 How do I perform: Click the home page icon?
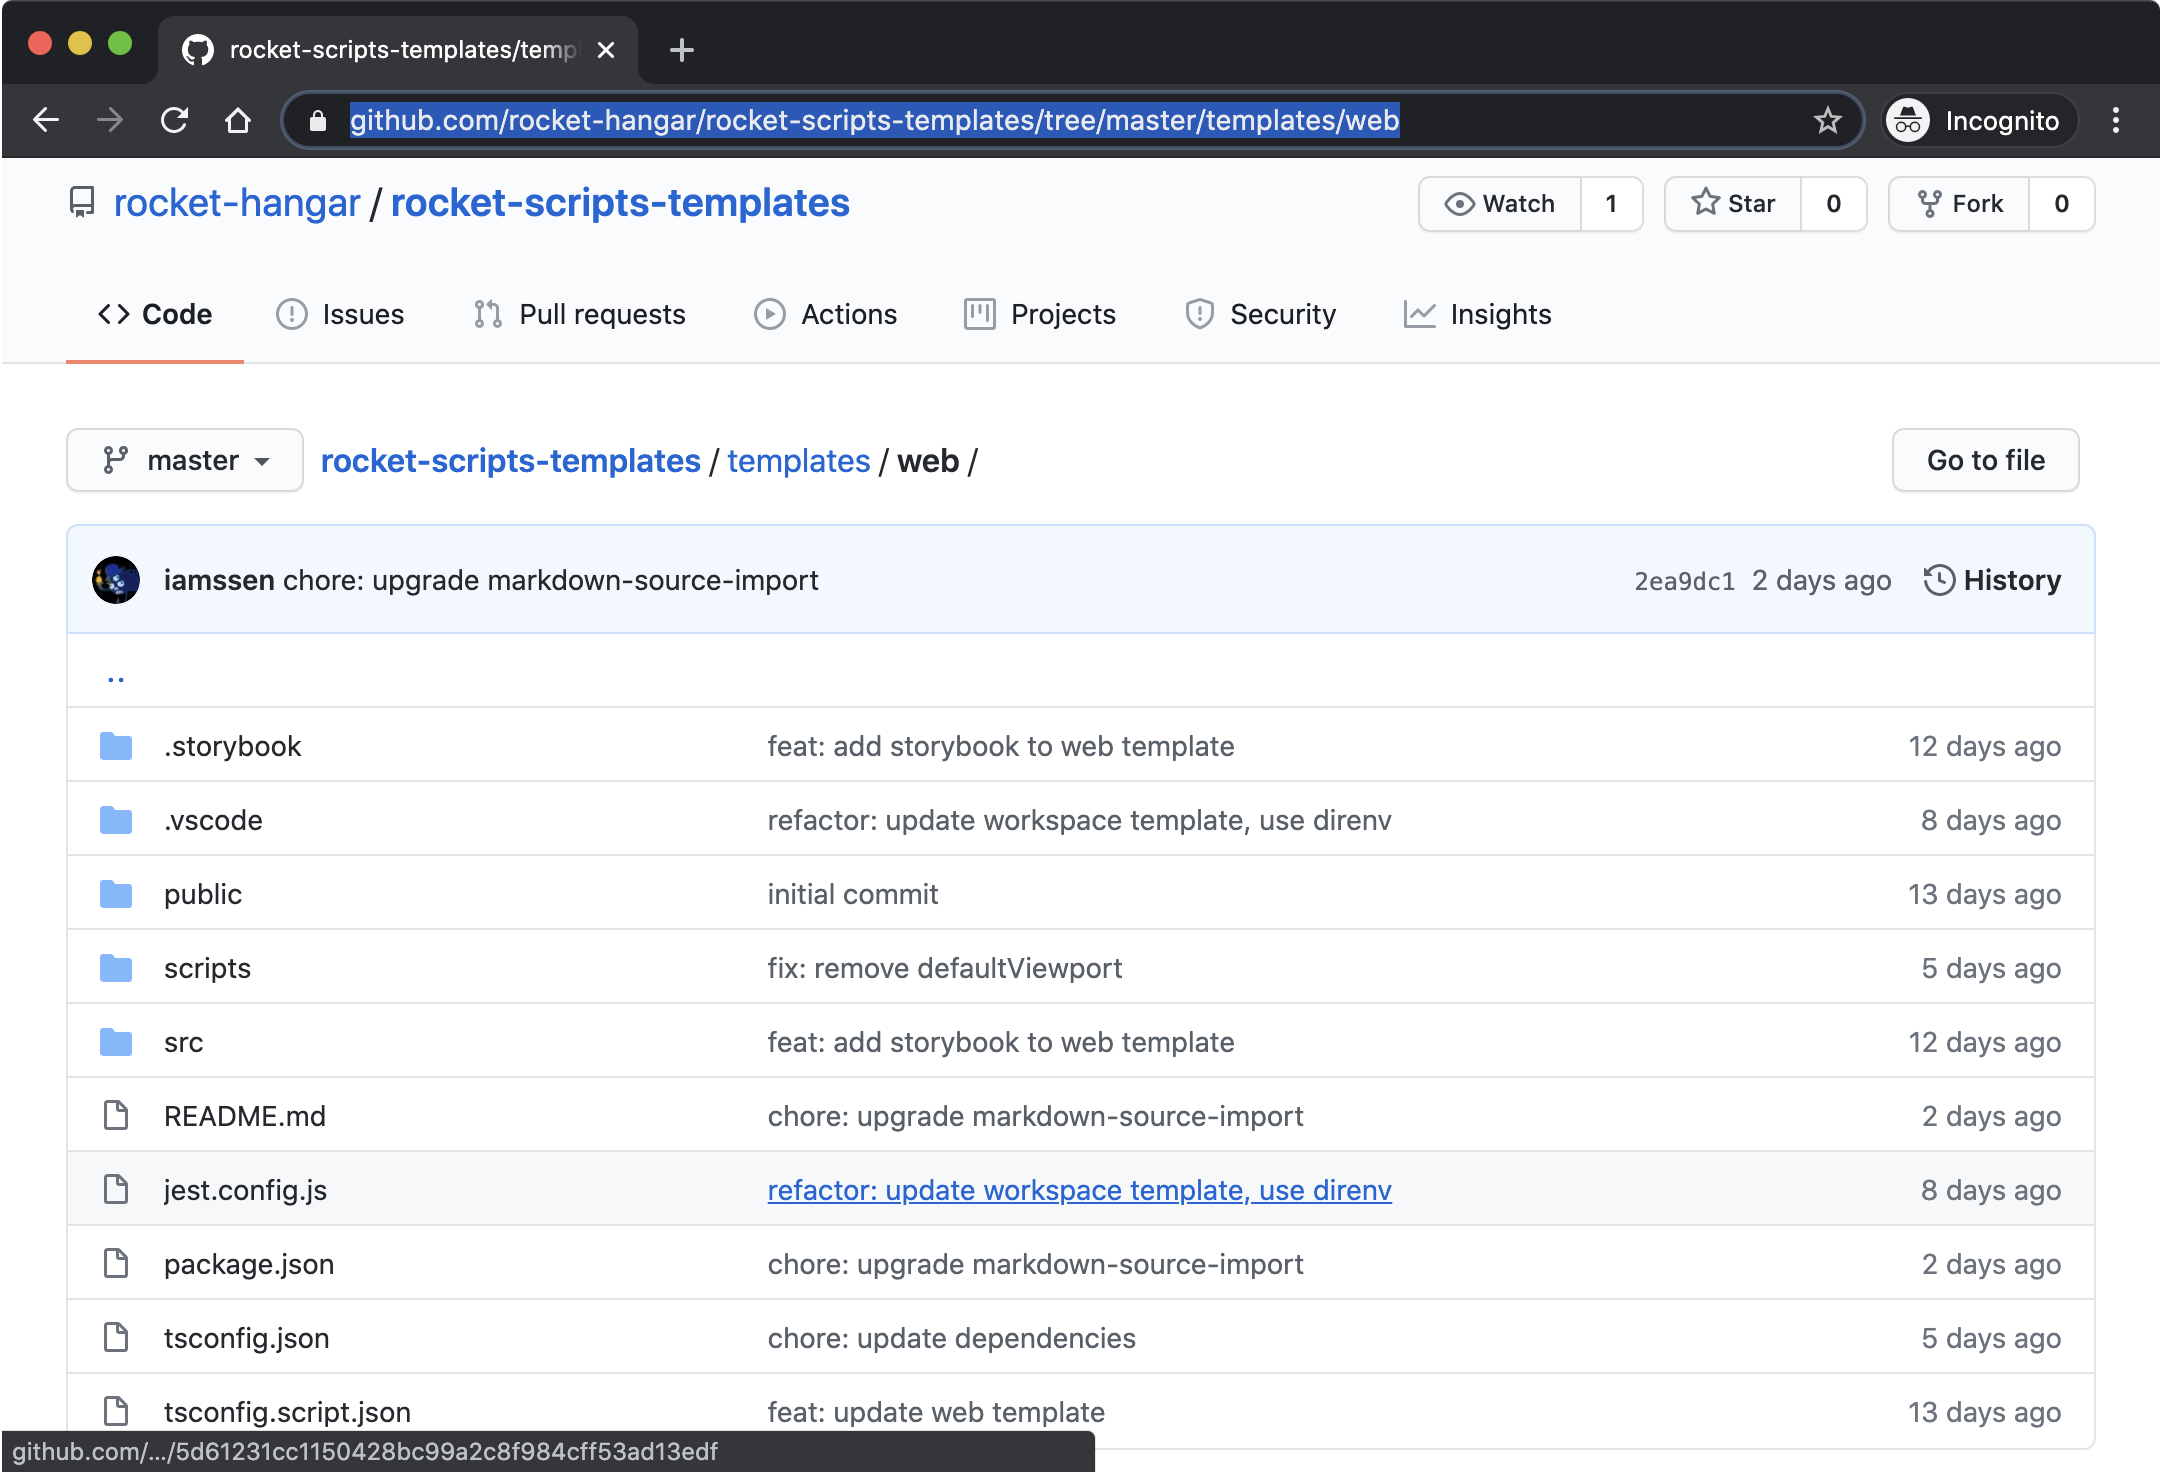[x=238, y=121]
